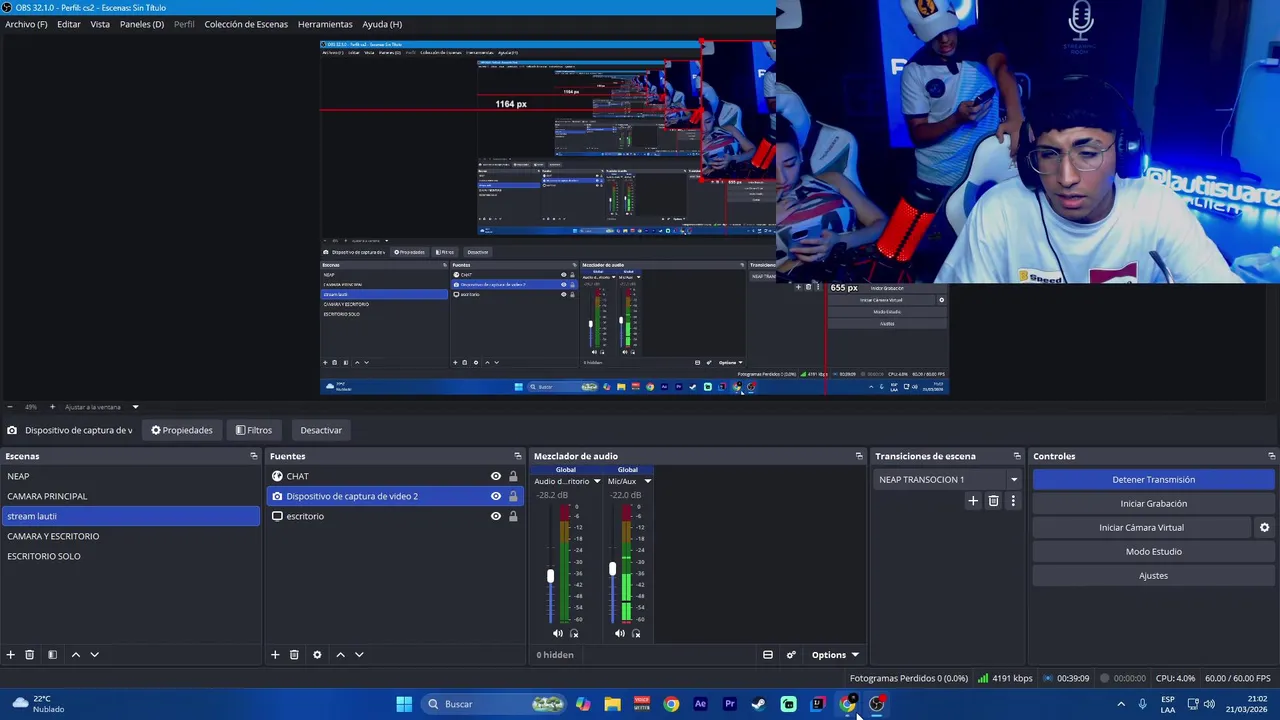
Task: Toggle visibility of CHAT source
Action: pos(495,476)
